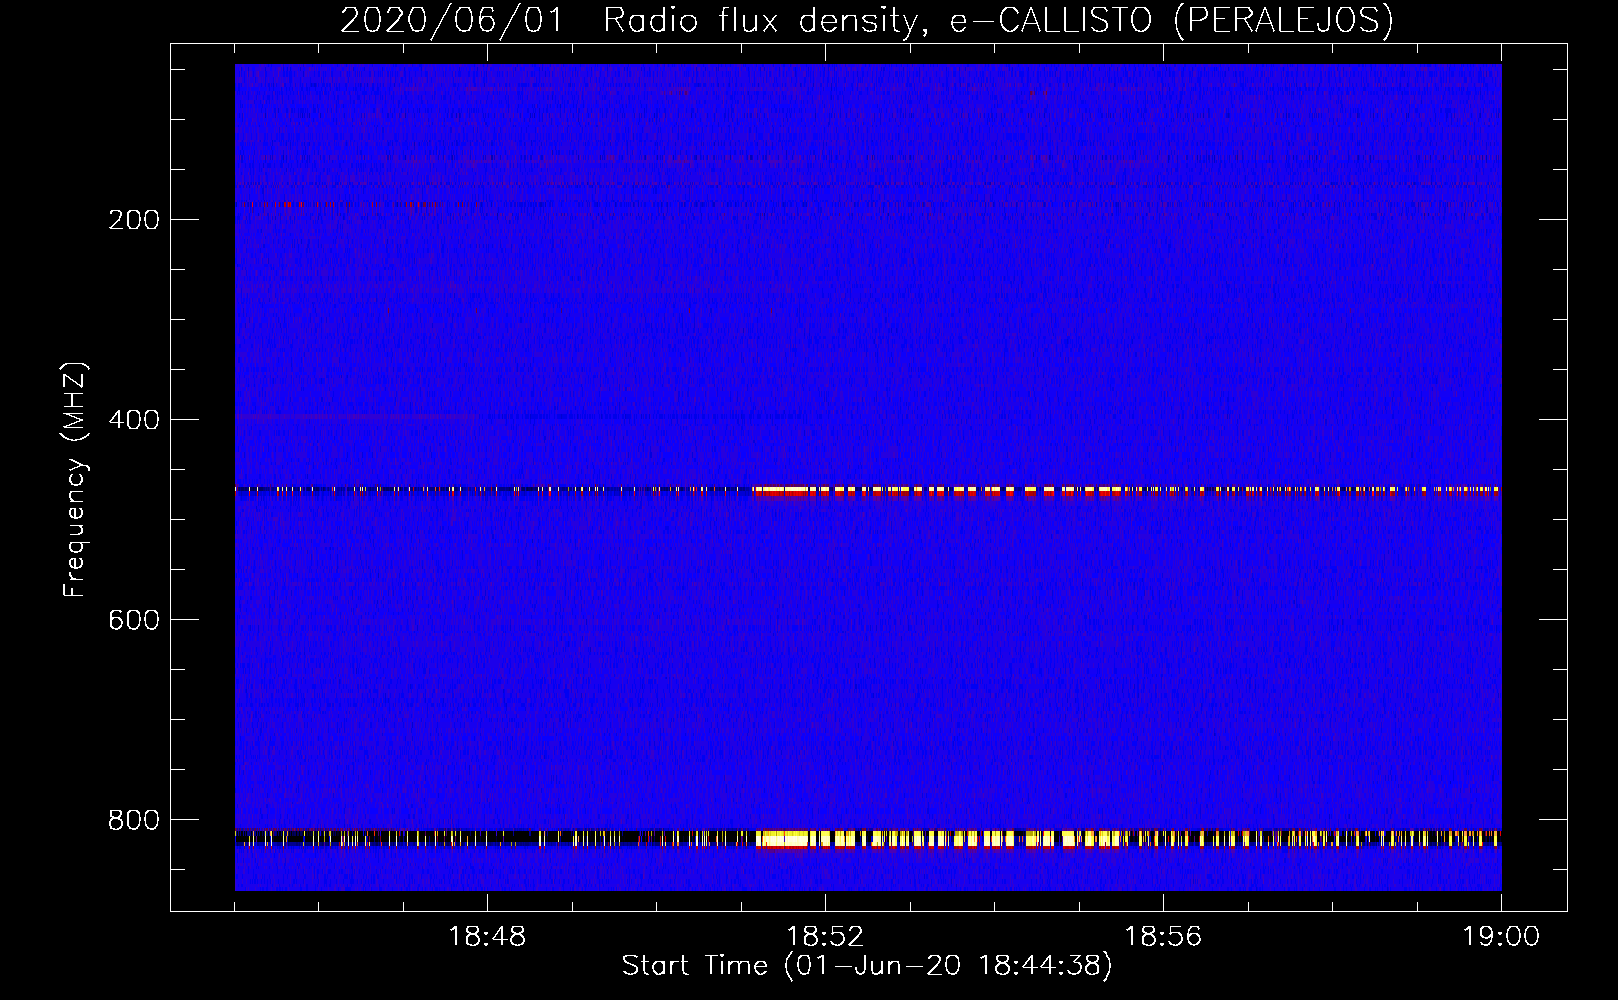Viewport: 1618px width, 1000px height.
Task: Click the '200' frequency tick label
Action: (x=134, y=220)
